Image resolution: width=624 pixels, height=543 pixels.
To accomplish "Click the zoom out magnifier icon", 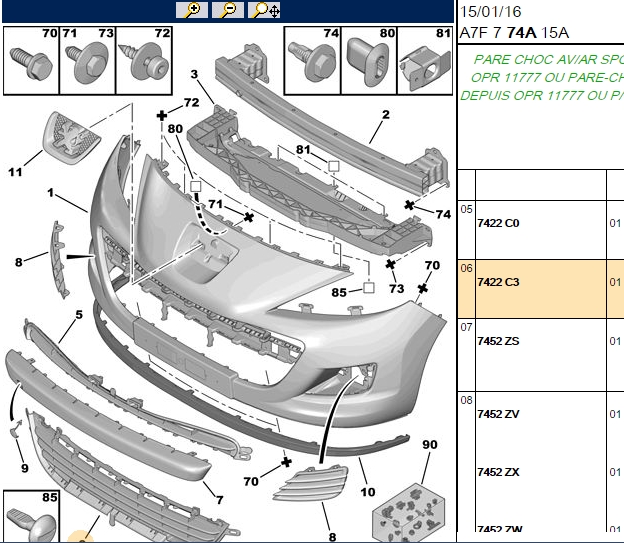I will tap(228, 10).
